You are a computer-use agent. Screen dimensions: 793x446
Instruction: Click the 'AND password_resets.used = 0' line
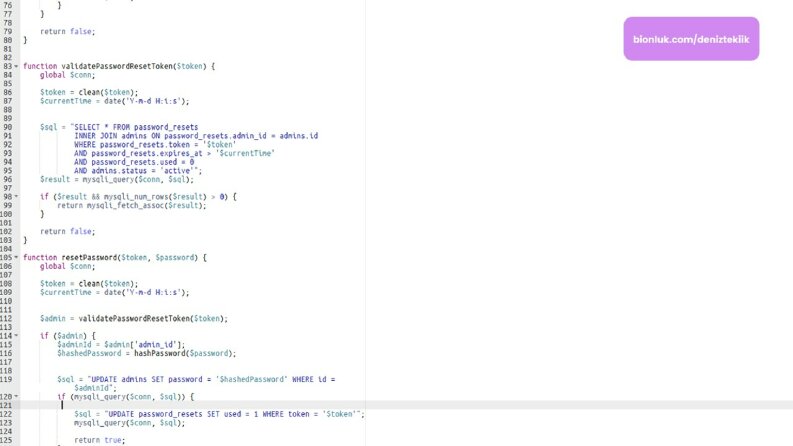click(x=134, y=162)
